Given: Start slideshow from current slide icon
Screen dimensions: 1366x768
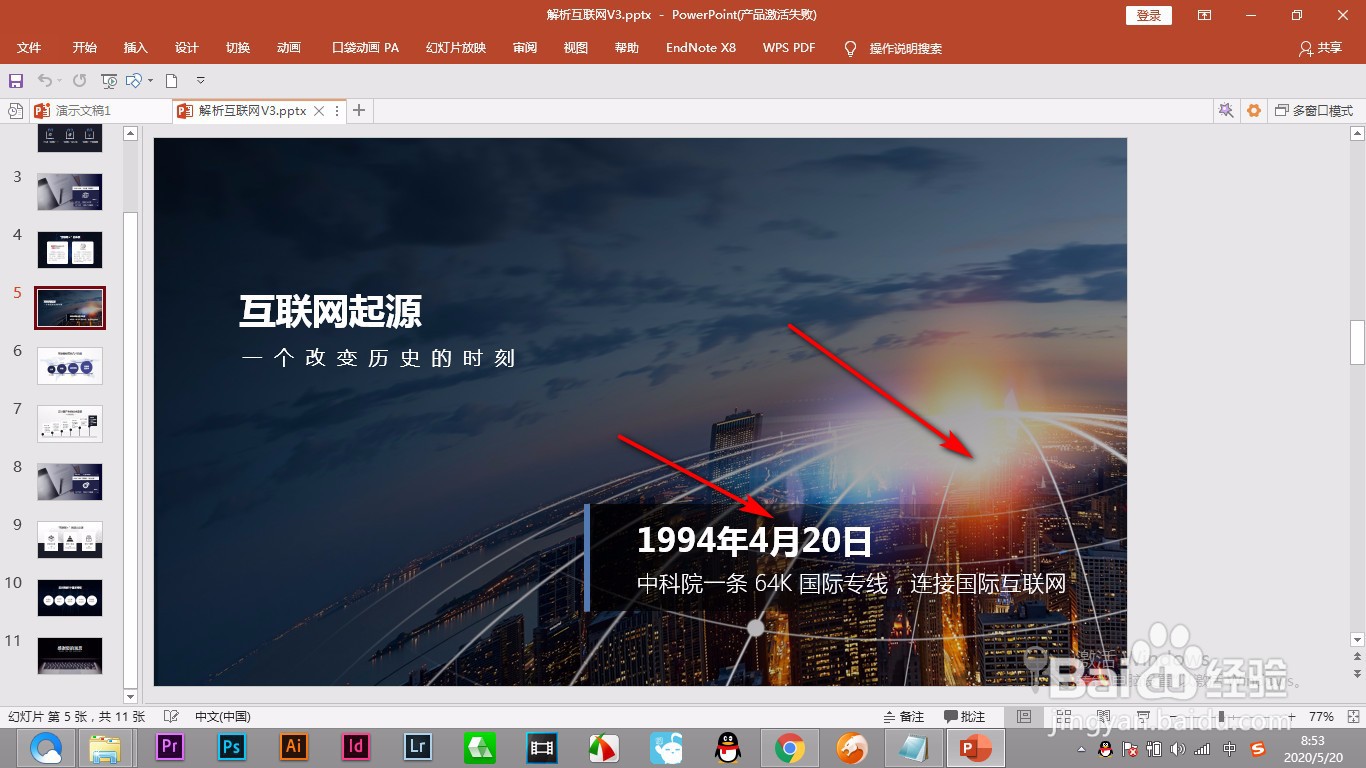Looking at the screenshot, I should 109,80.
